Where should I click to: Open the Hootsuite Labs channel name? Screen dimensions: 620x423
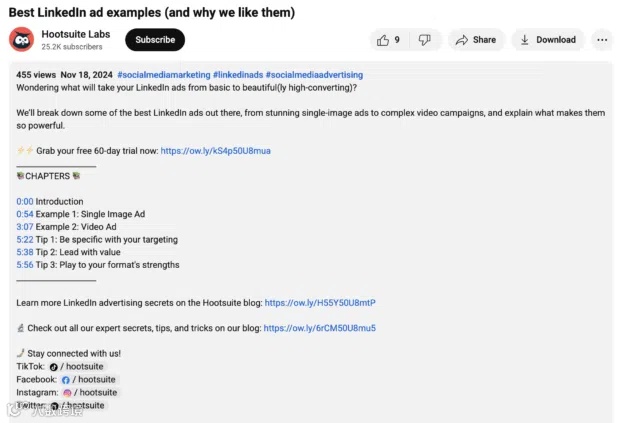point(76,34)
